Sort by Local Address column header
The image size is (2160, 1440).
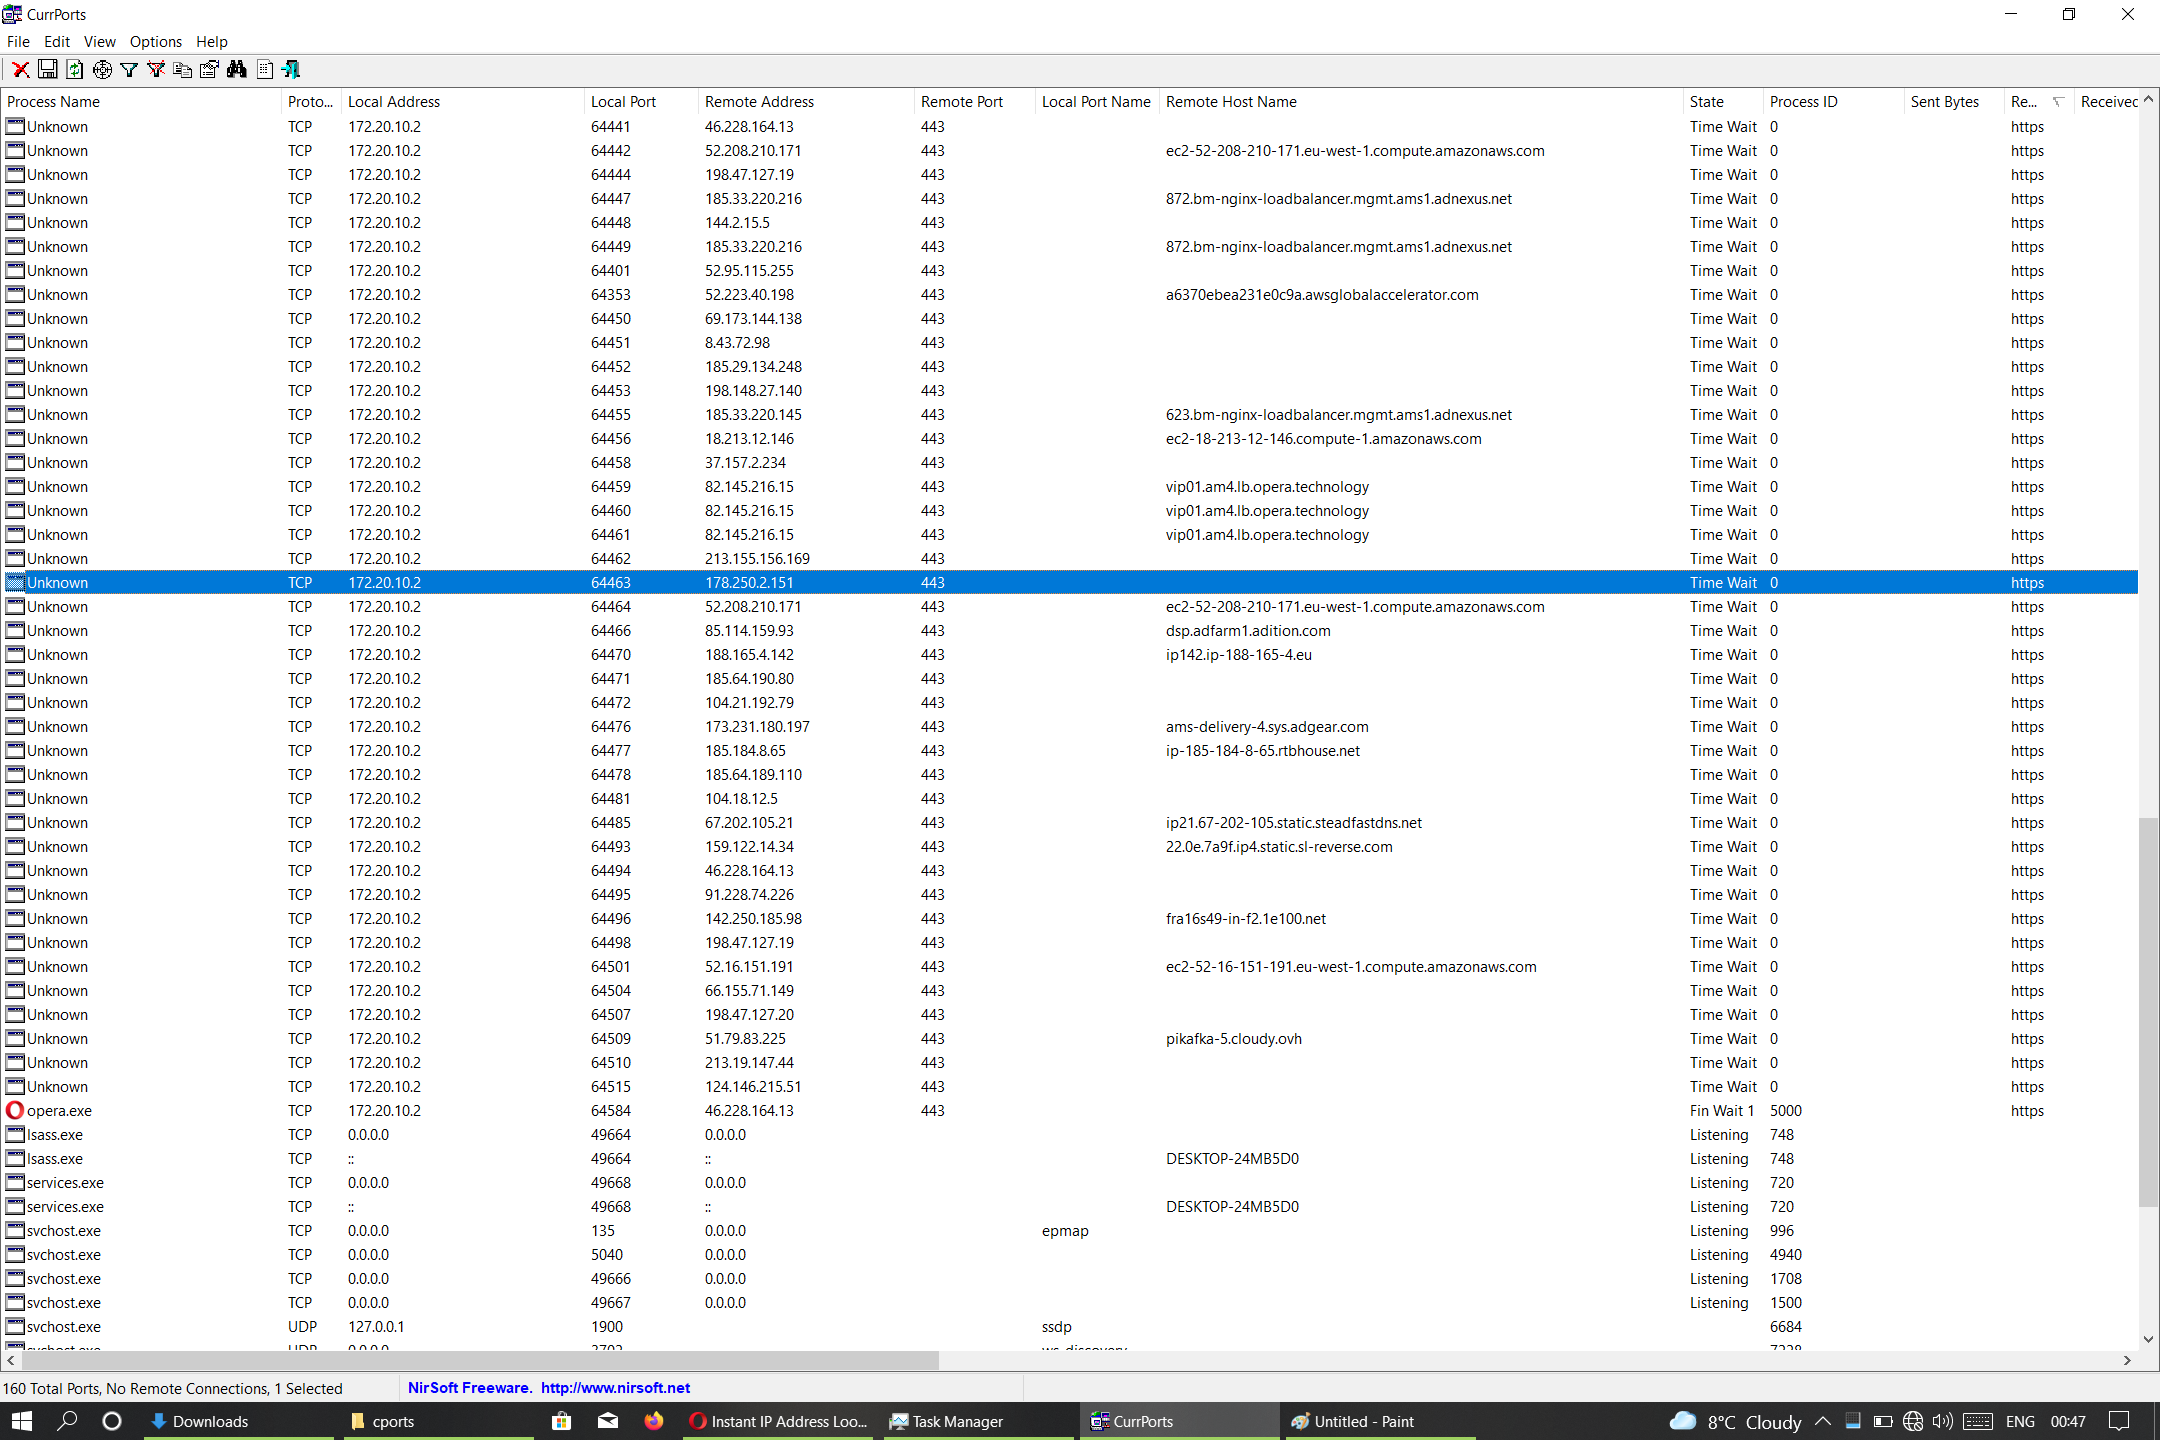click(463, 101)
